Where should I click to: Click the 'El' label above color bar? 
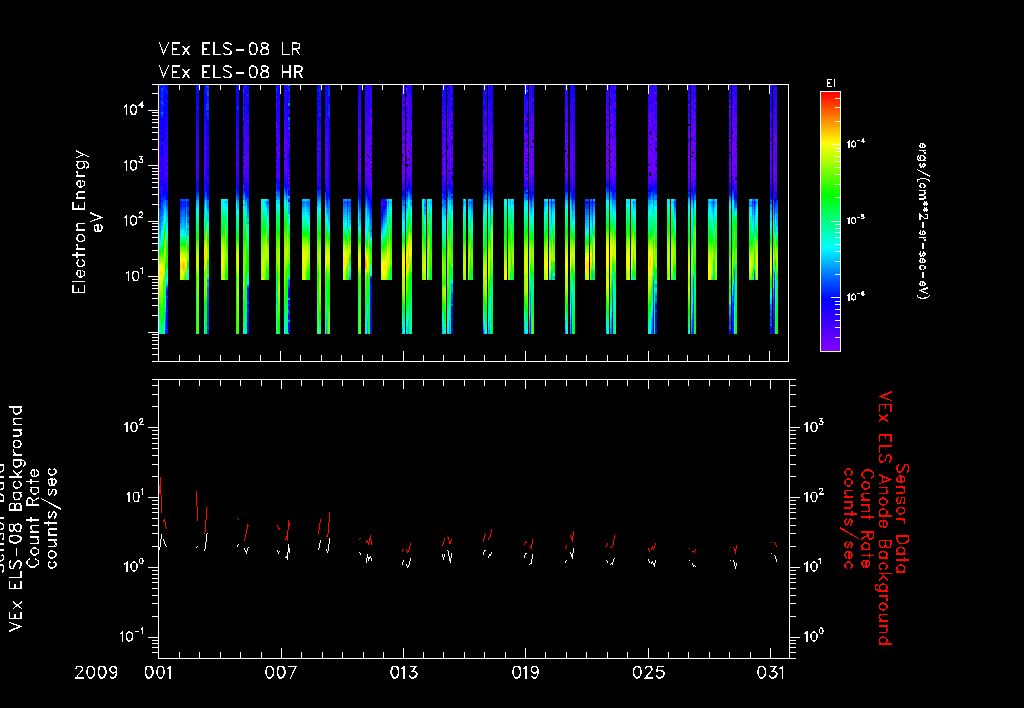(x=831, y=84)
